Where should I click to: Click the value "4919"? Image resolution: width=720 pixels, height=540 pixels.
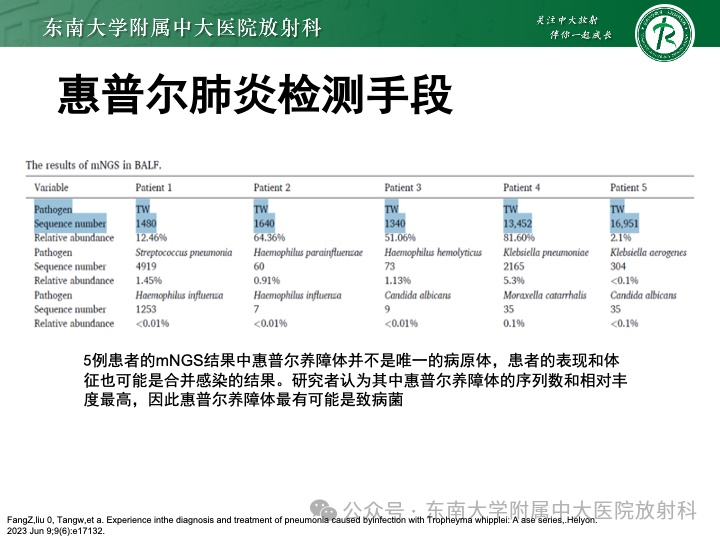pyautogui.click(x=146, y=266)
